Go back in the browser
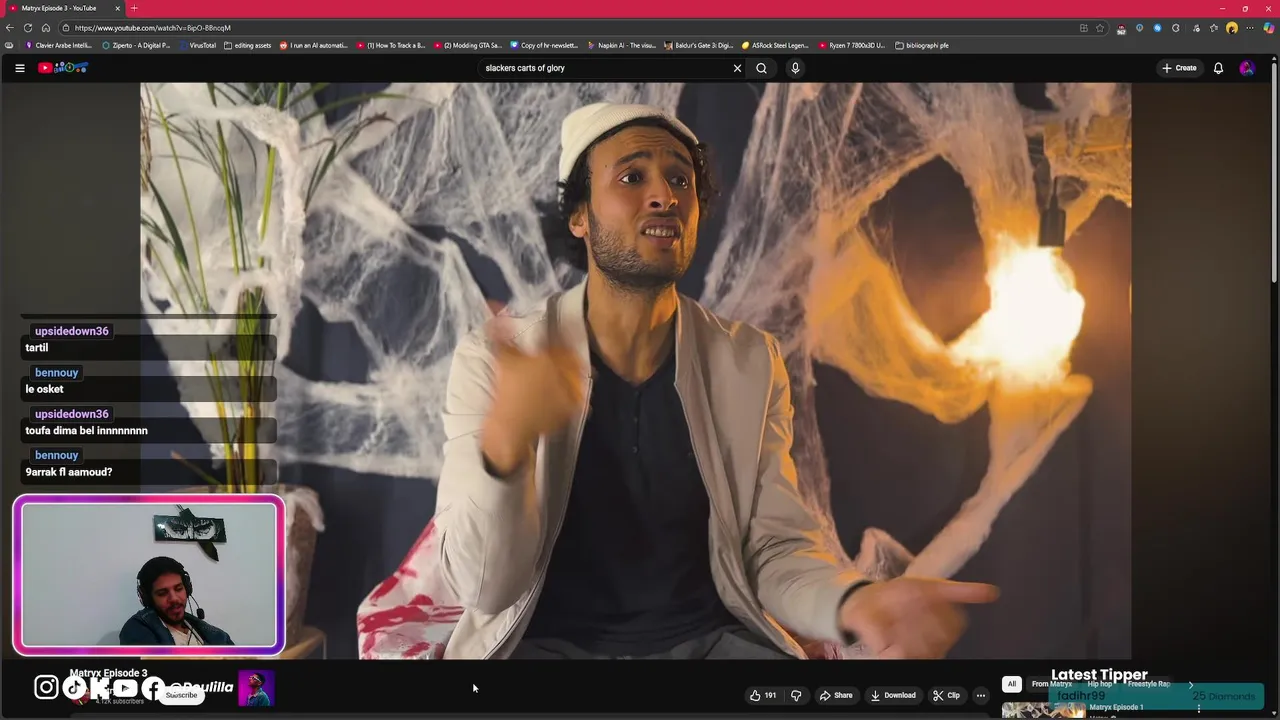1280x720 pixels. (x=10, y=28)
